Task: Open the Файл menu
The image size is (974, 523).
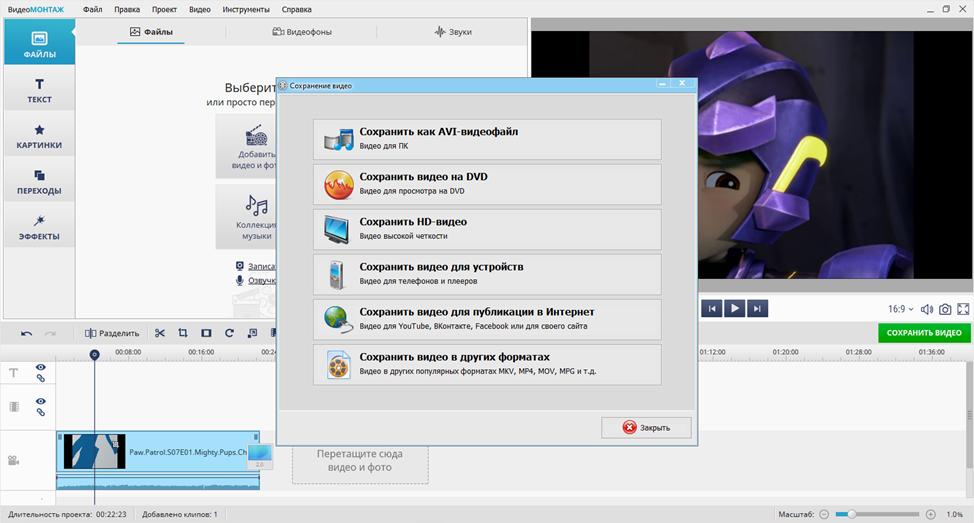Action: coord(93,9)
